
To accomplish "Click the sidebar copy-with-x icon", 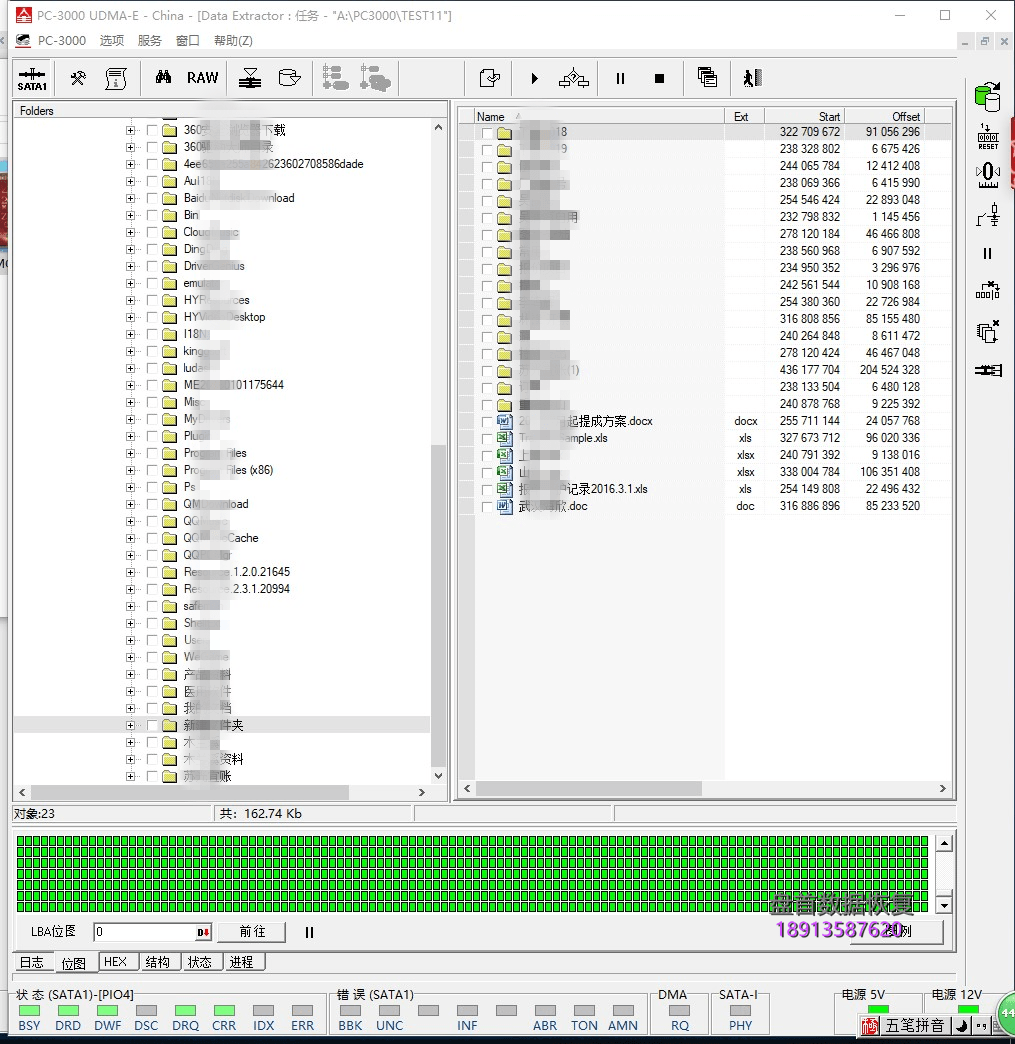I will point(988,331).
